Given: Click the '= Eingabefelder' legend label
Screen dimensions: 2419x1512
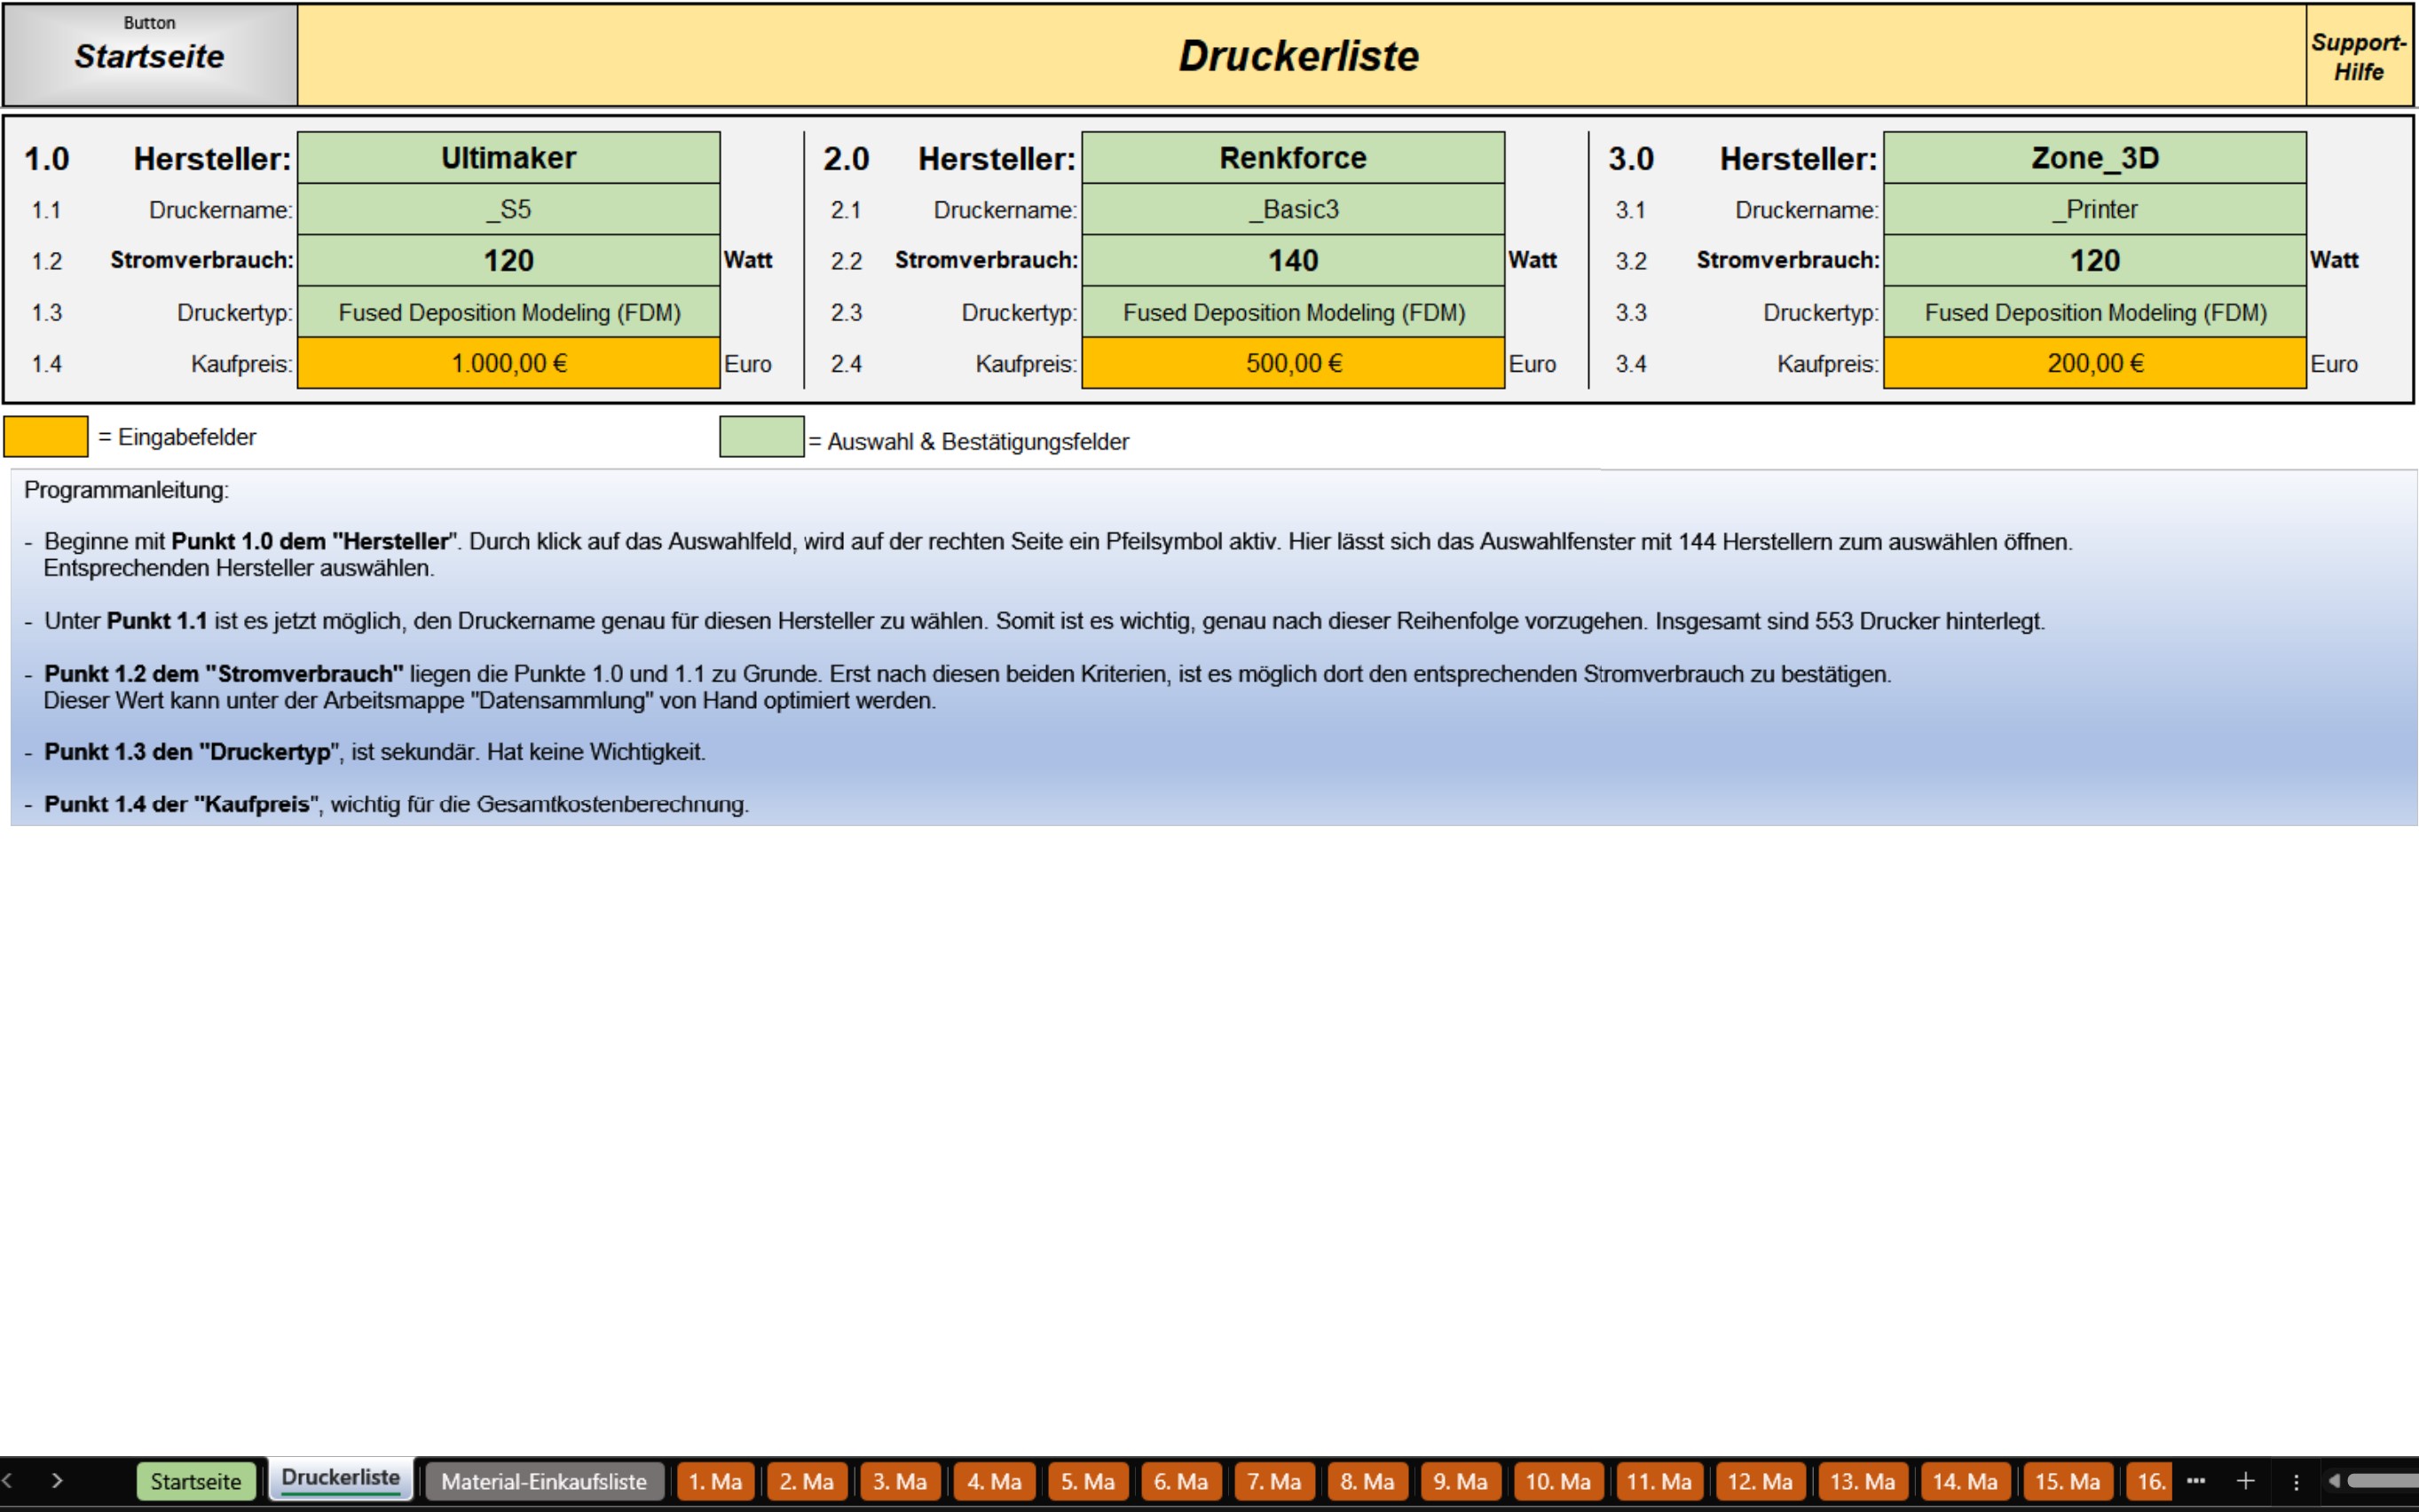Looking at the screenshot, I should tap(177, 437).
